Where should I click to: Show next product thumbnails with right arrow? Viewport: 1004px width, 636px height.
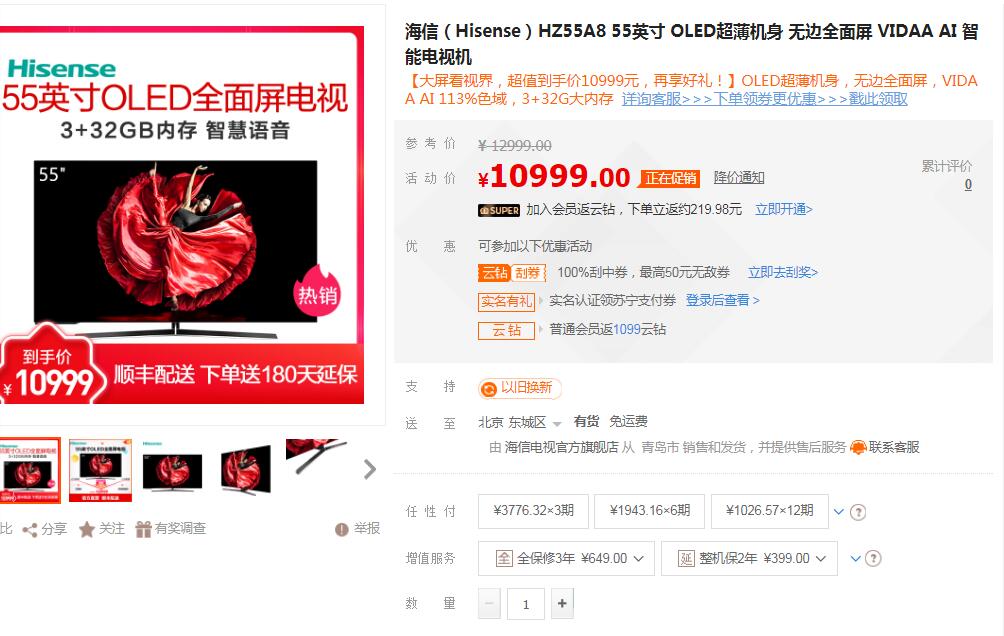369,469
